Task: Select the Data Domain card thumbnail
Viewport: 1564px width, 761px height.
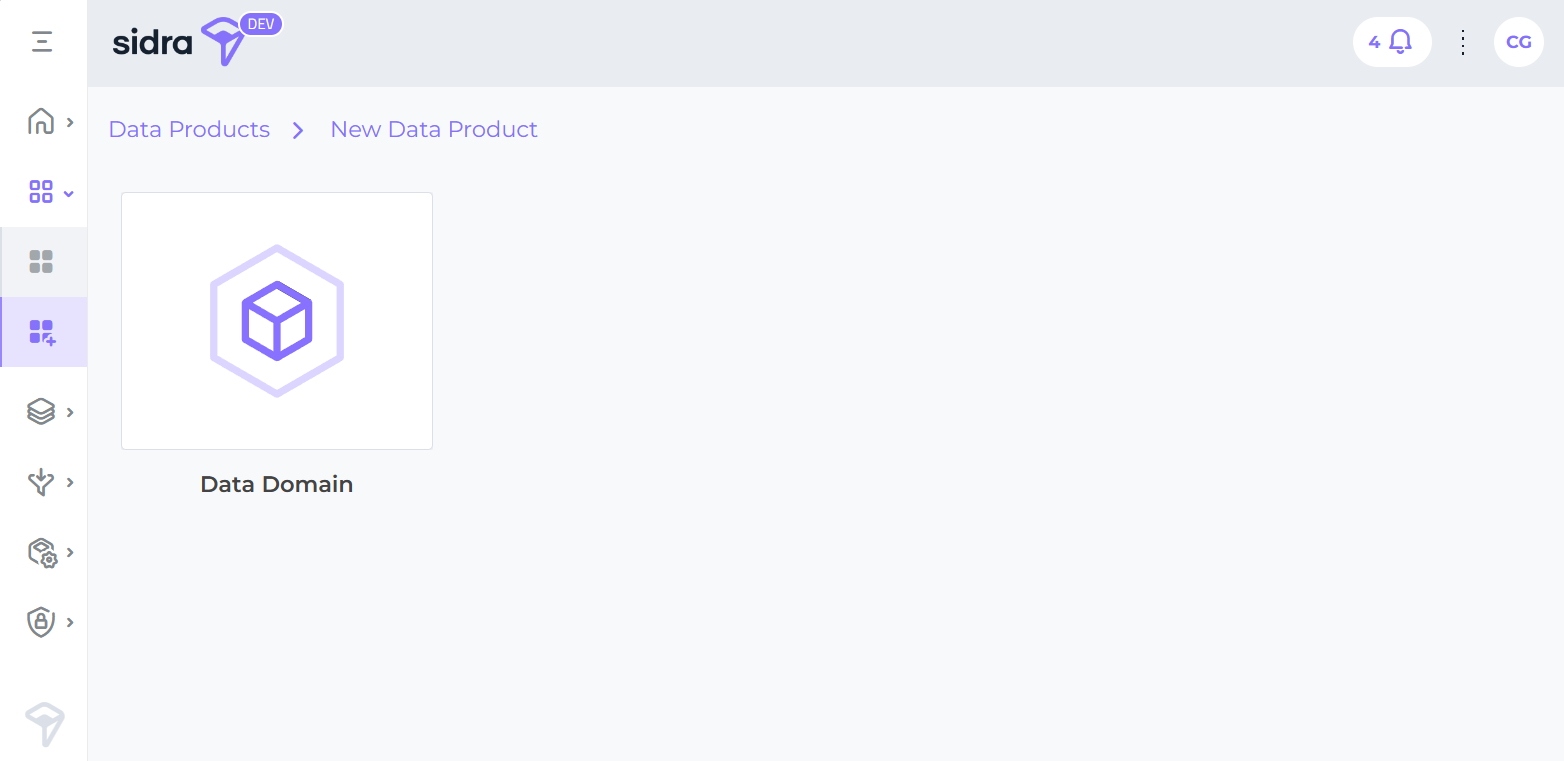Action: tap(277, 321)
